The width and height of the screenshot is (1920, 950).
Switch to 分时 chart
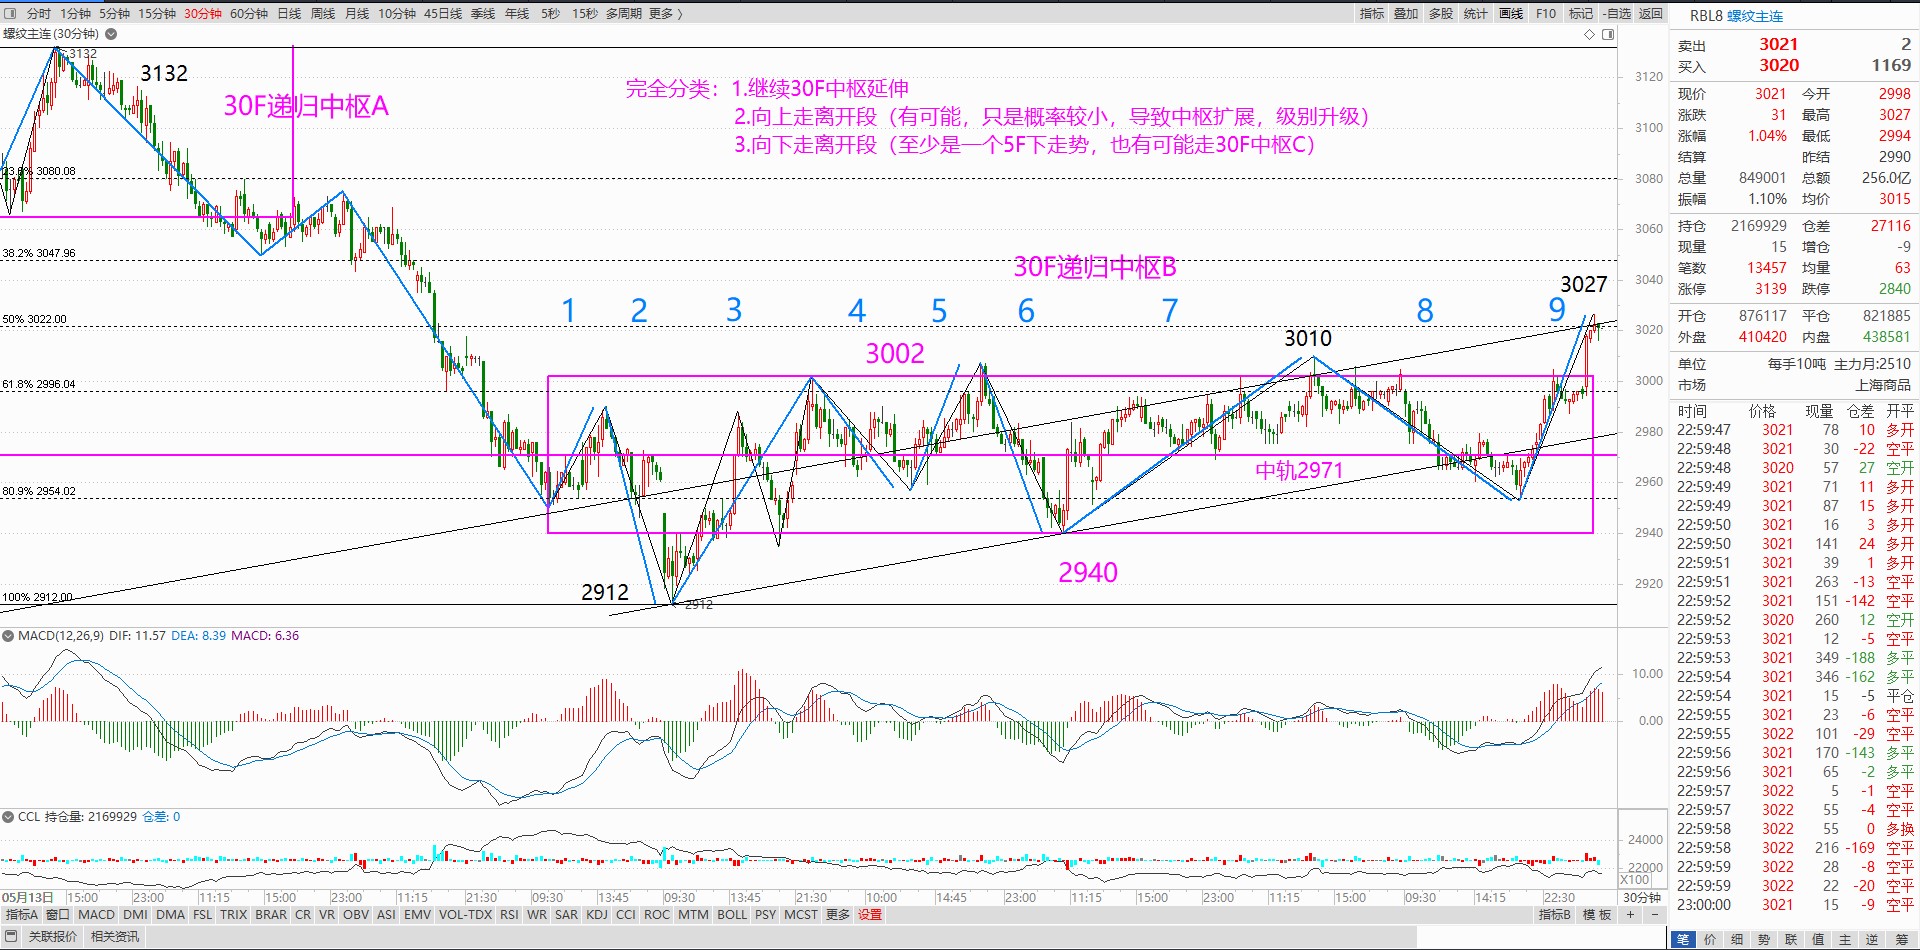(x=39, y=14)
